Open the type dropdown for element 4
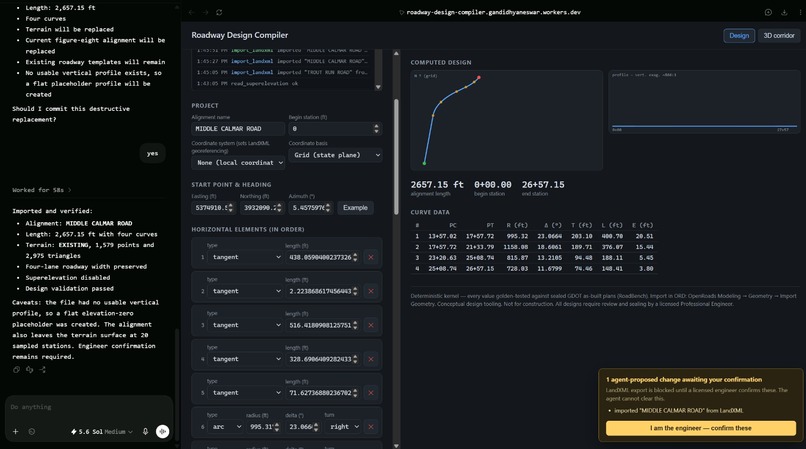This screenshot has width=806, height=449. pos(246,359)
